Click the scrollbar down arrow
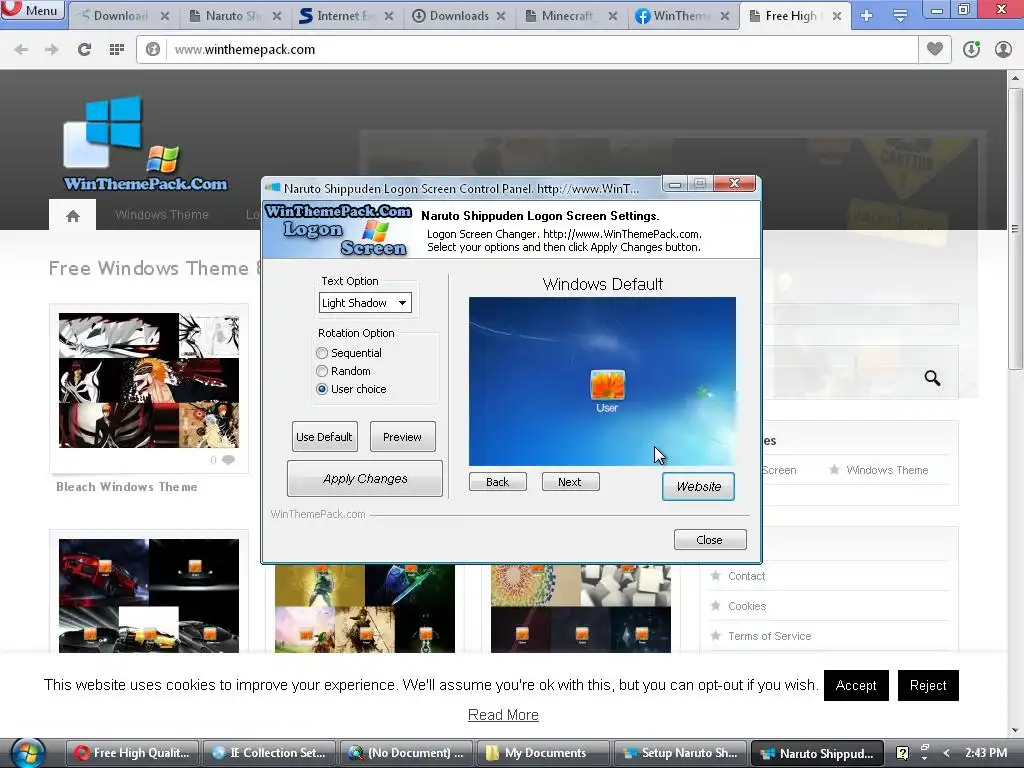The width and height of the screenshot is (1024, 768). 1015,730
